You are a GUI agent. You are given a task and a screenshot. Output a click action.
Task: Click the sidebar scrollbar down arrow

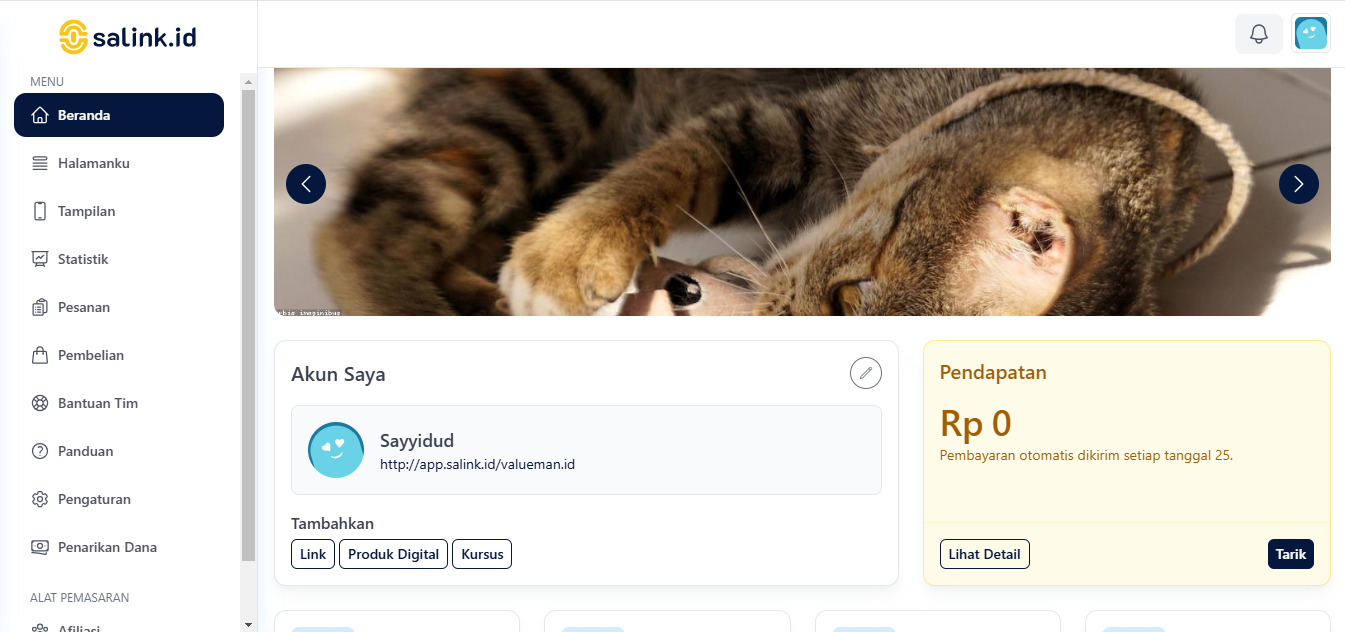point(249,624)
